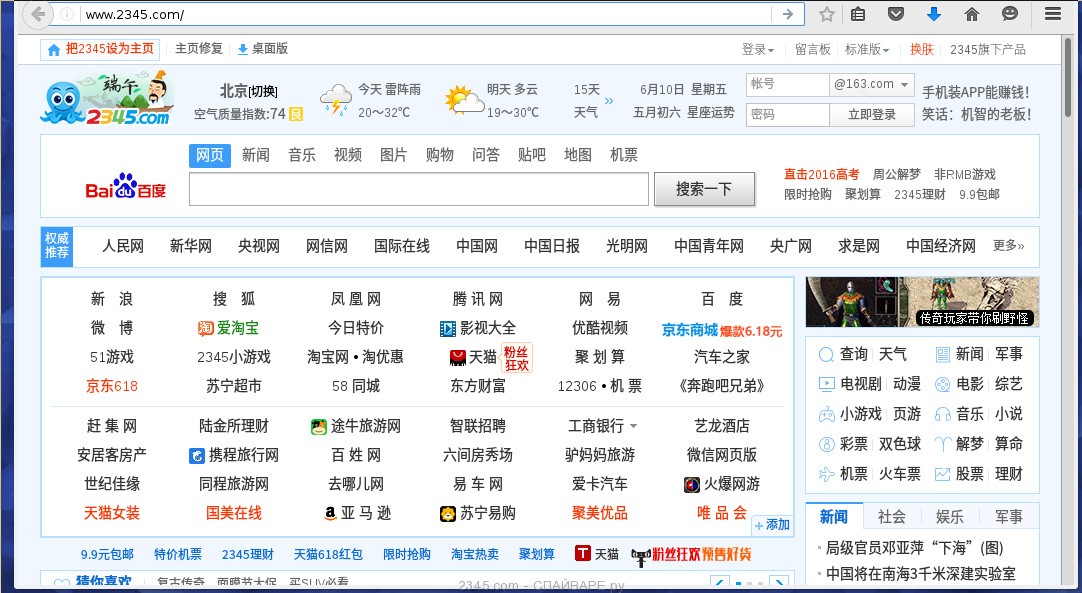This screenshot has width=1082, height=593.
Task: Click the browser URL address bar
Action: click(424, 14)
